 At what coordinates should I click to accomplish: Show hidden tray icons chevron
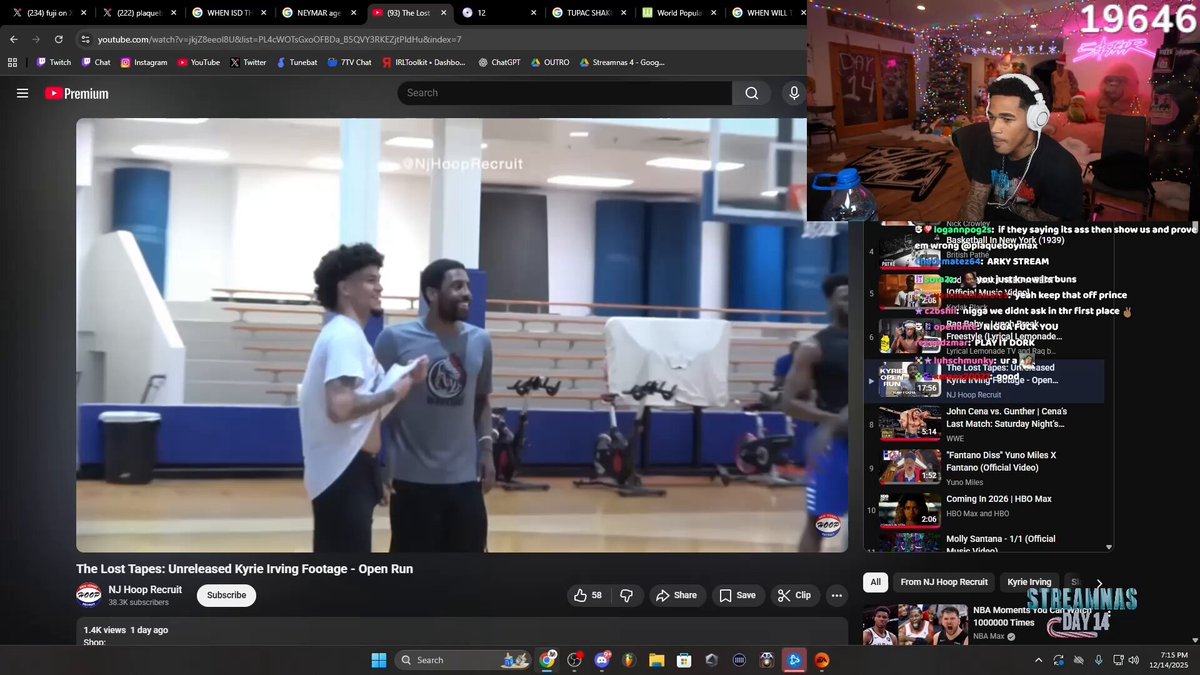coord(1038,660)
